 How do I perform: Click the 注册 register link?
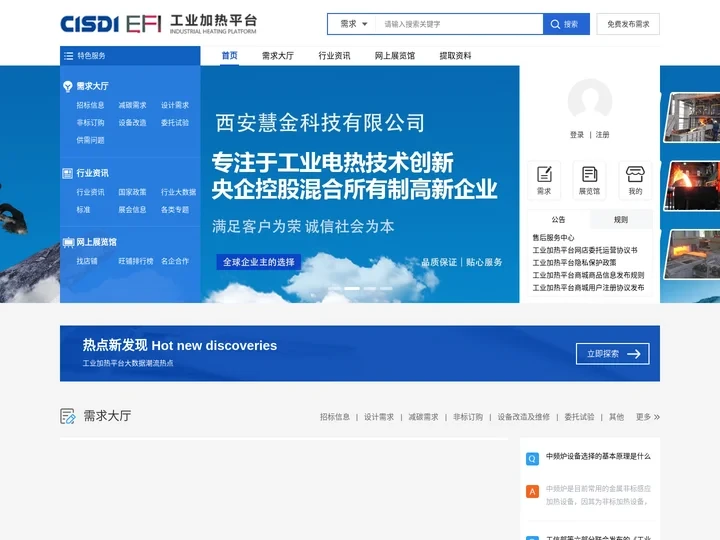click(602, 135)
